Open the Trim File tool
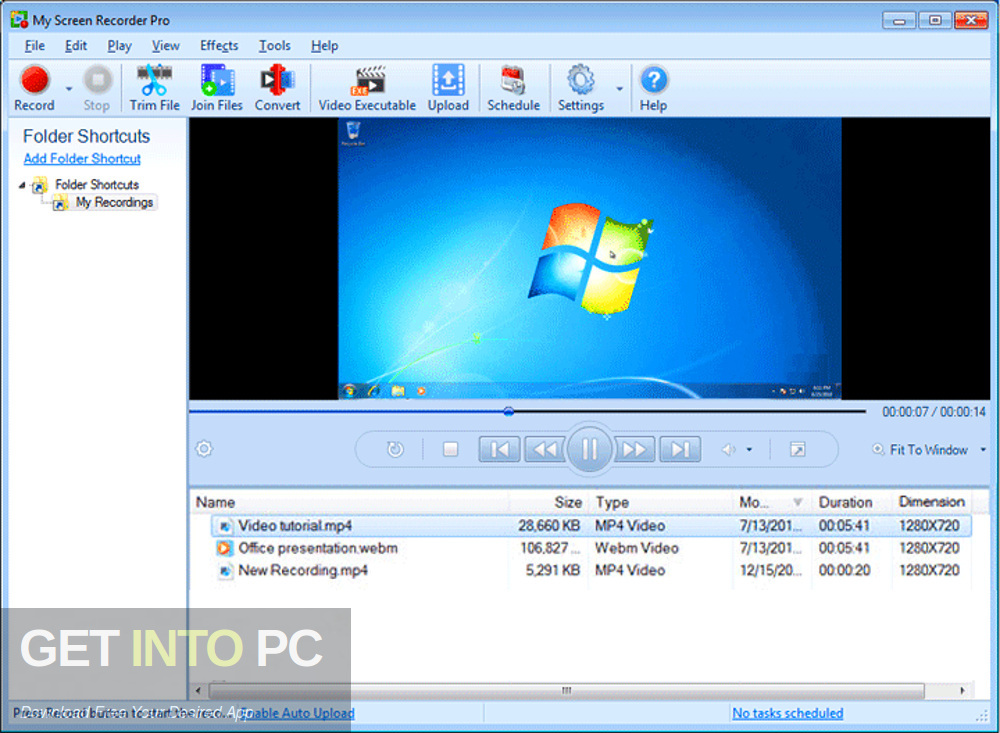The height and width of the screenshot is (733, 1000). tap(154, 88)
